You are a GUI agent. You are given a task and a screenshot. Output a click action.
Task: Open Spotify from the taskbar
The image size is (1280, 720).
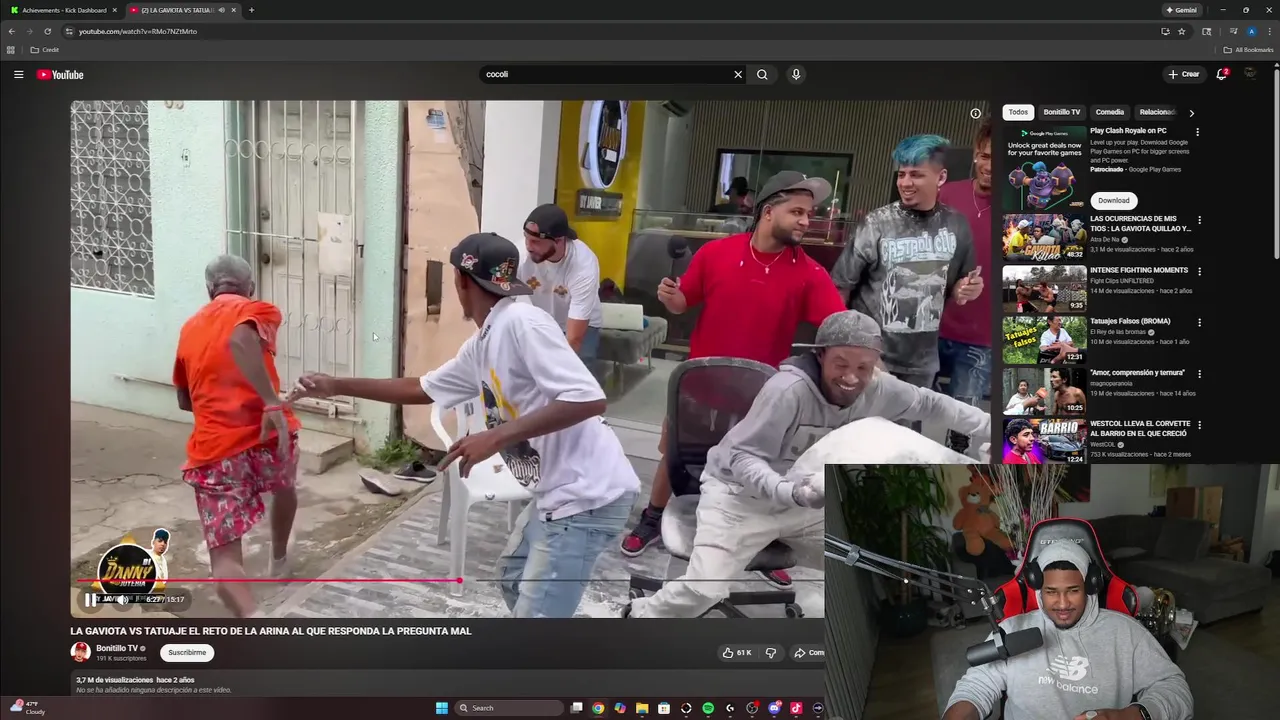[708, 708]
